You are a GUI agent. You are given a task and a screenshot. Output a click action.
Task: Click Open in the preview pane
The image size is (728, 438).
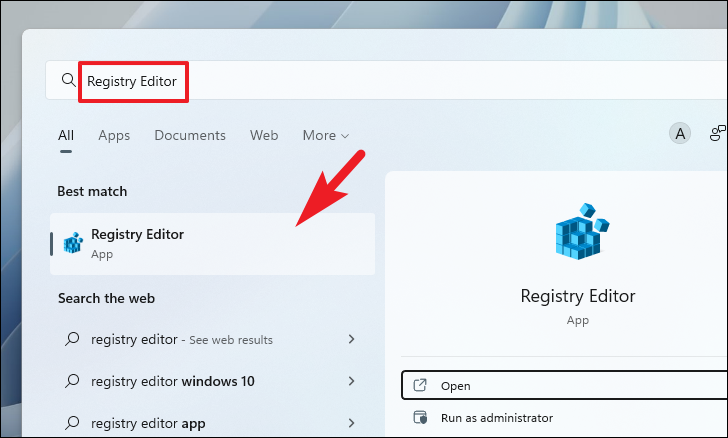click(565, 385)
